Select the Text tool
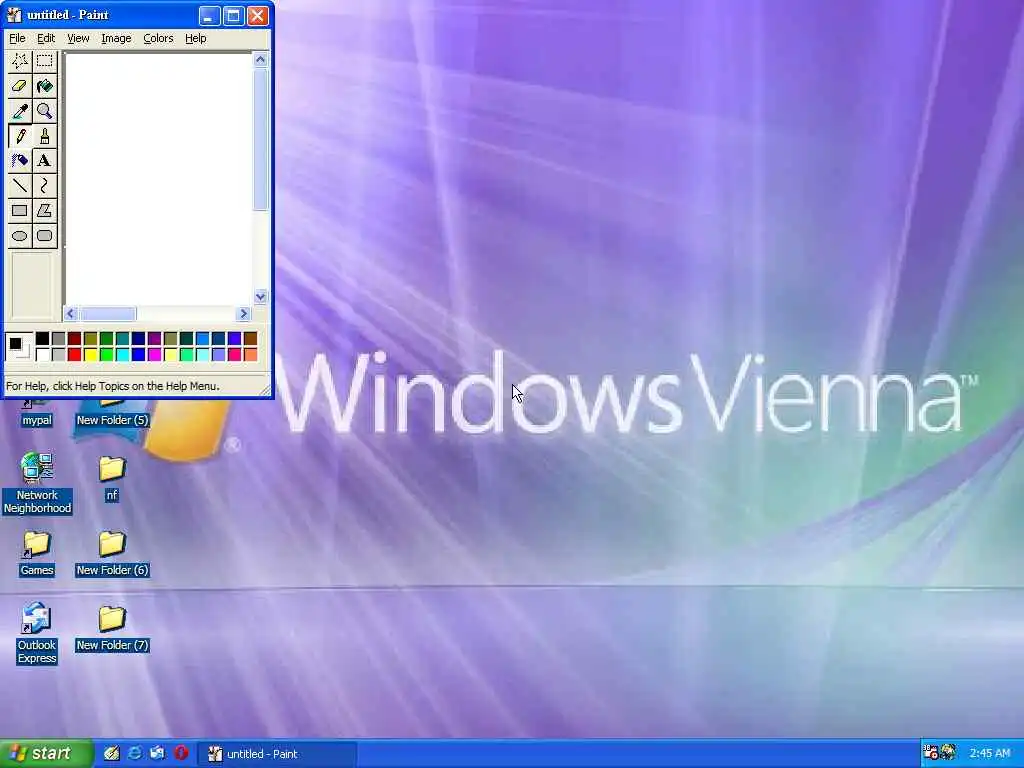The image size is (1024, 768). pos(44,161)
